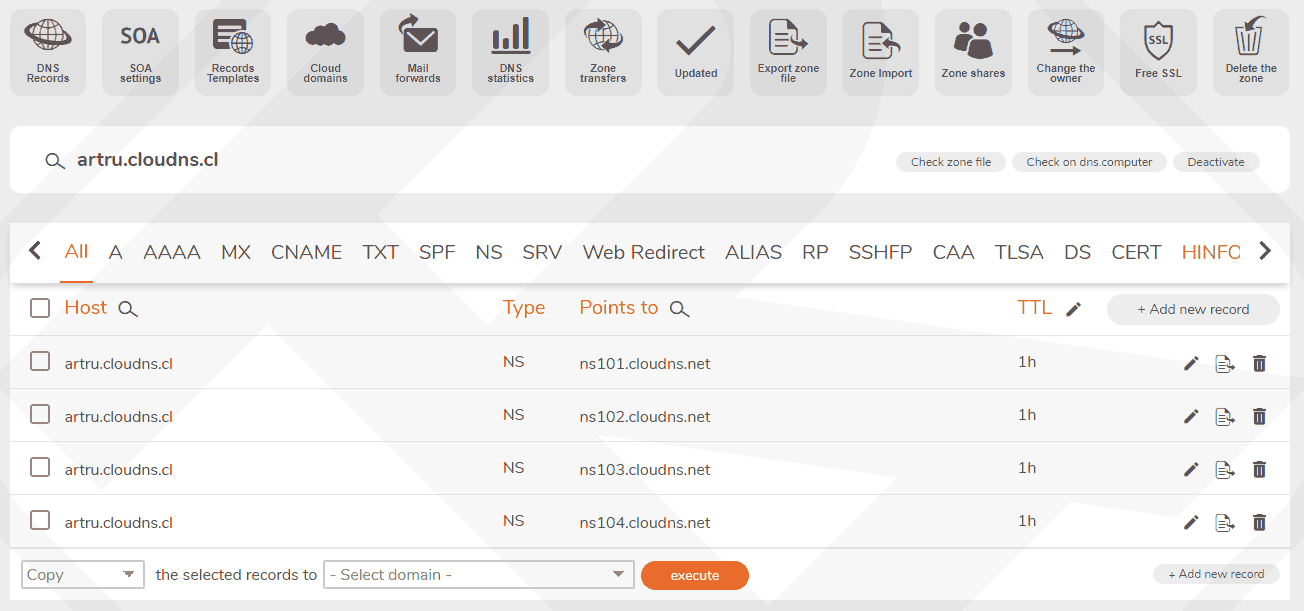
Task: Click the Updated checkmark icon
Action: pos(695,52)
